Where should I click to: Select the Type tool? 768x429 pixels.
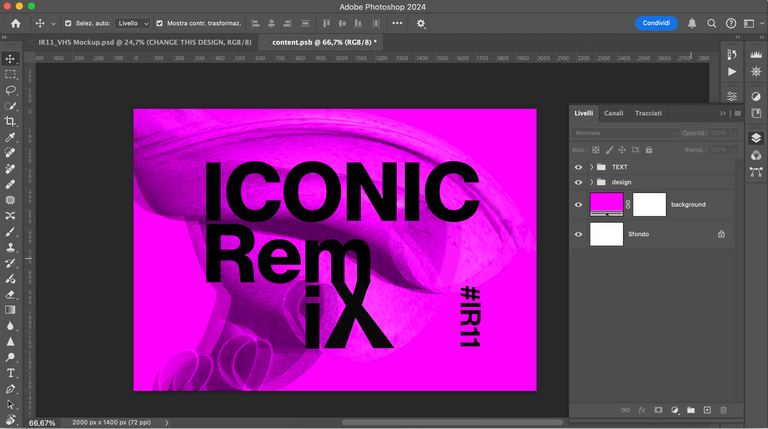(x=10, y=372)
